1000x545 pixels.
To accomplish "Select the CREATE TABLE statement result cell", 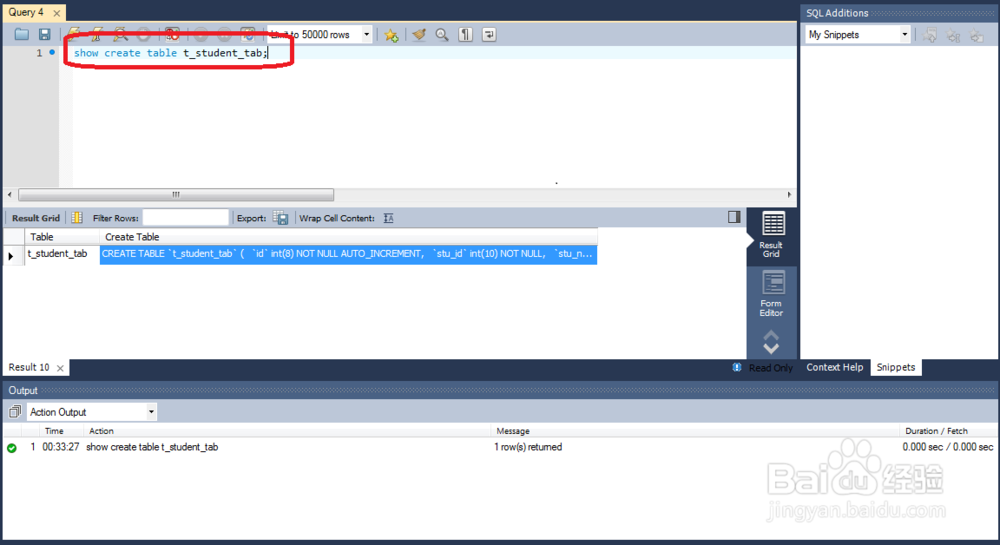I will tap(348, 254).
